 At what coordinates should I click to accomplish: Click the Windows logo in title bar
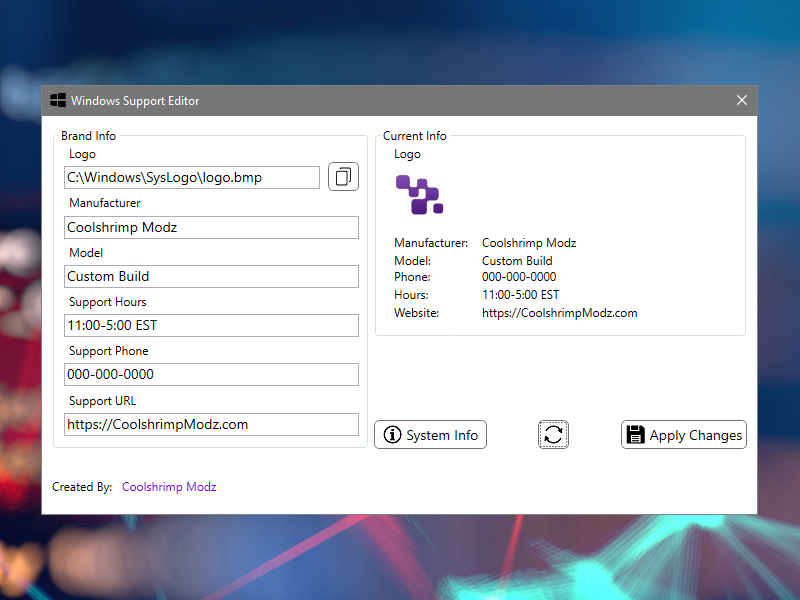58,100
